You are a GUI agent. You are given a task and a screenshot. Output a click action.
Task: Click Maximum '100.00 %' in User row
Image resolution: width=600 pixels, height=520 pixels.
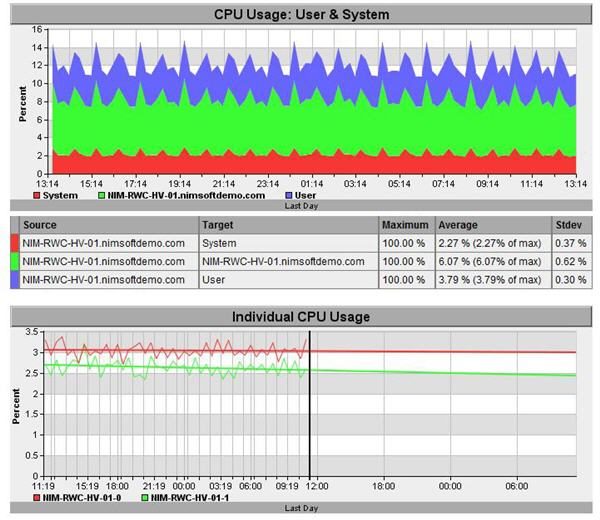[x=404, y=280]
